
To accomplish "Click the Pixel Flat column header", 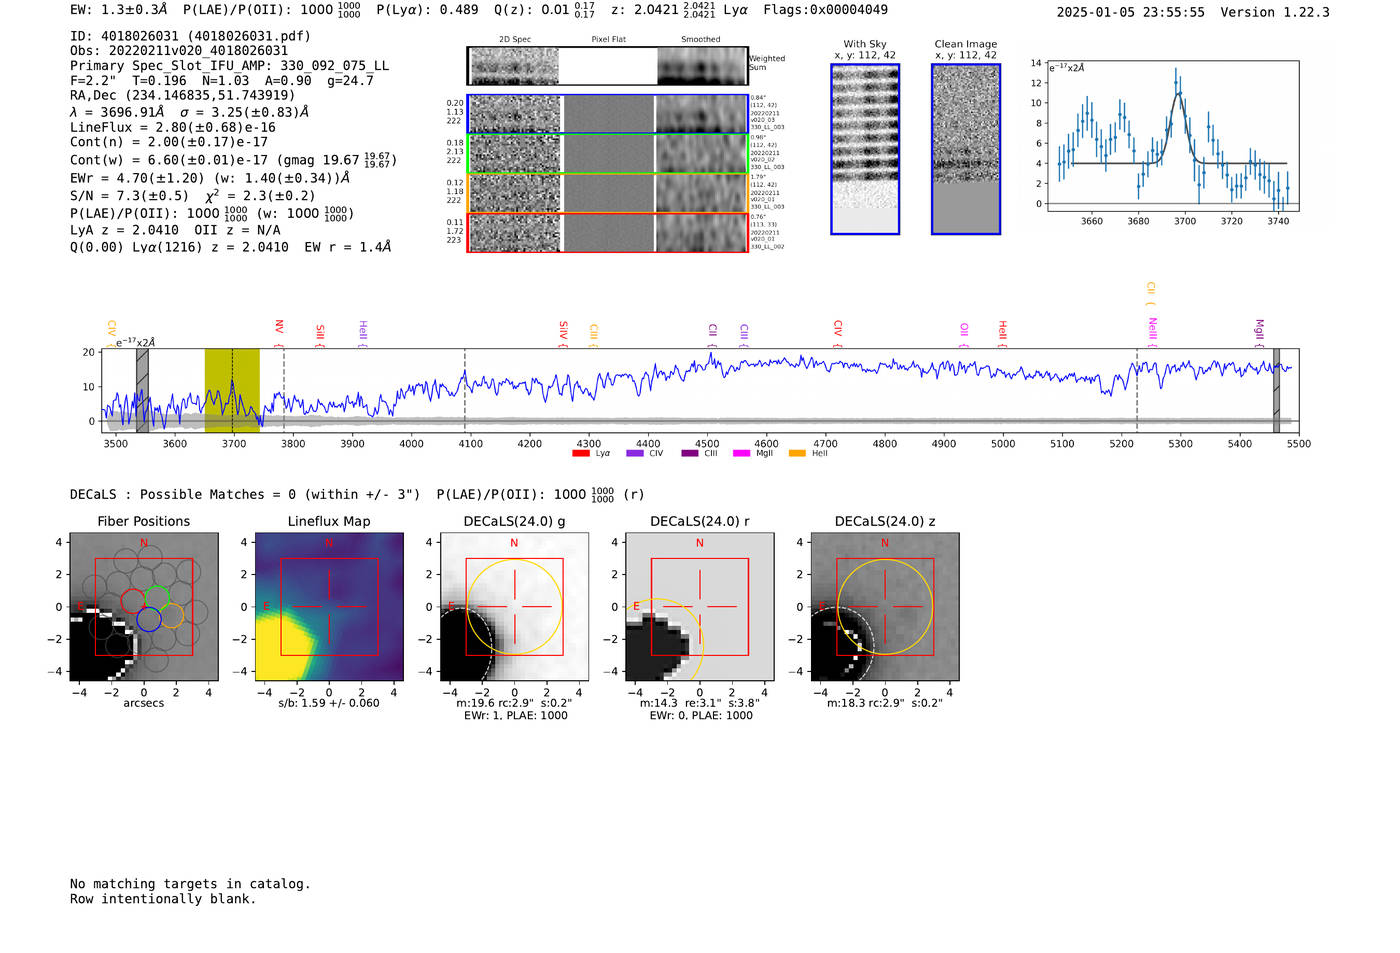I will [x=609, y=40].
